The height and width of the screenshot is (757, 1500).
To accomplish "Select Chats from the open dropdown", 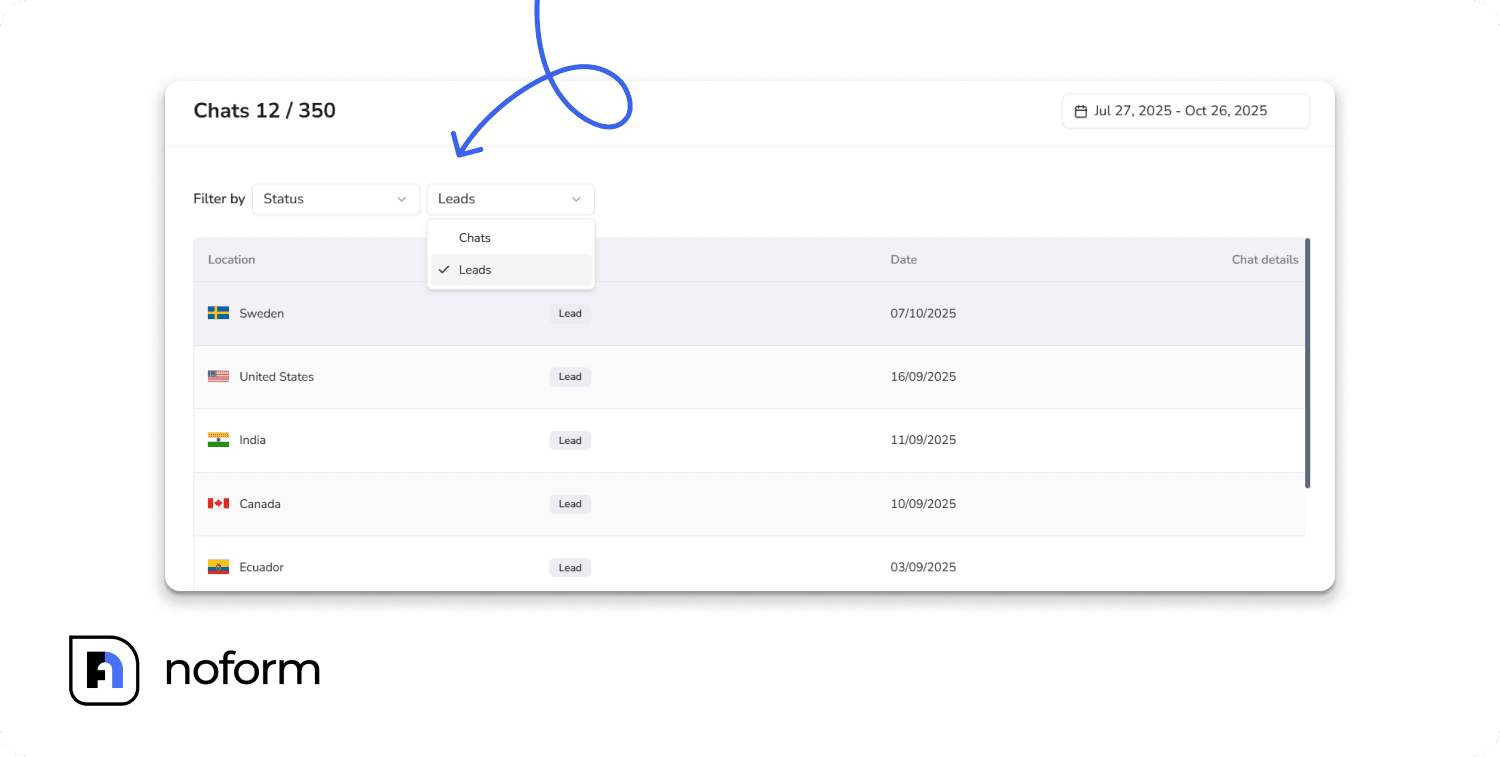I will coord(475,237).
